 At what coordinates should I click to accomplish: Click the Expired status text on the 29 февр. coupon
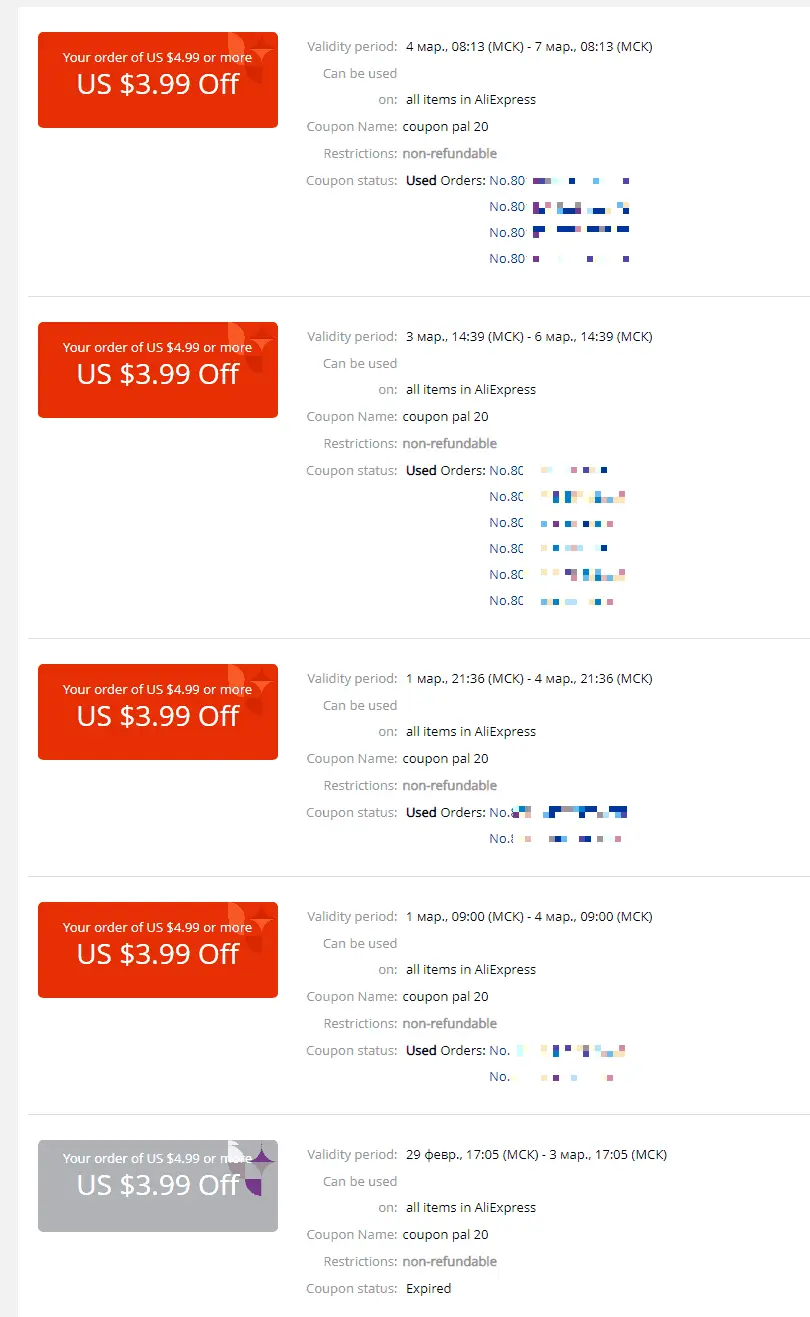(429, 1288)
